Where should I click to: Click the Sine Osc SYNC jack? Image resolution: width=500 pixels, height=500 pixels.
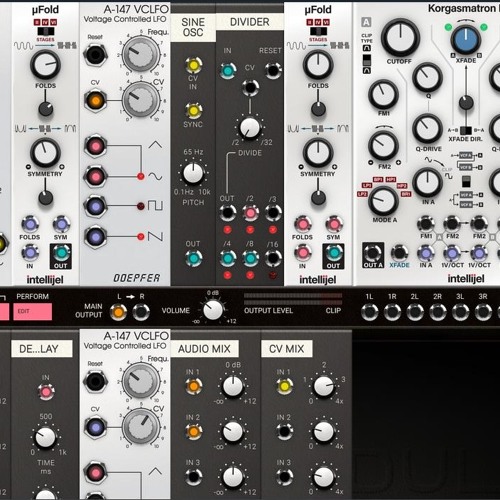pyautogui.click(x=194, y=111)
